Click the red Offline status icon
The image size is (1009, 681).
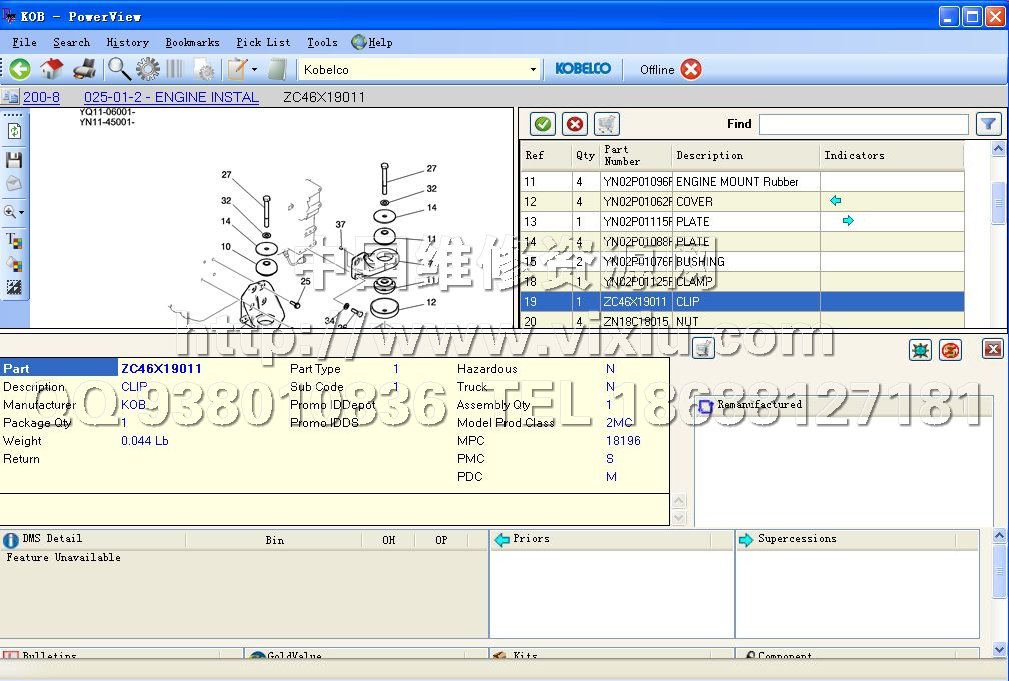point(691,69)
